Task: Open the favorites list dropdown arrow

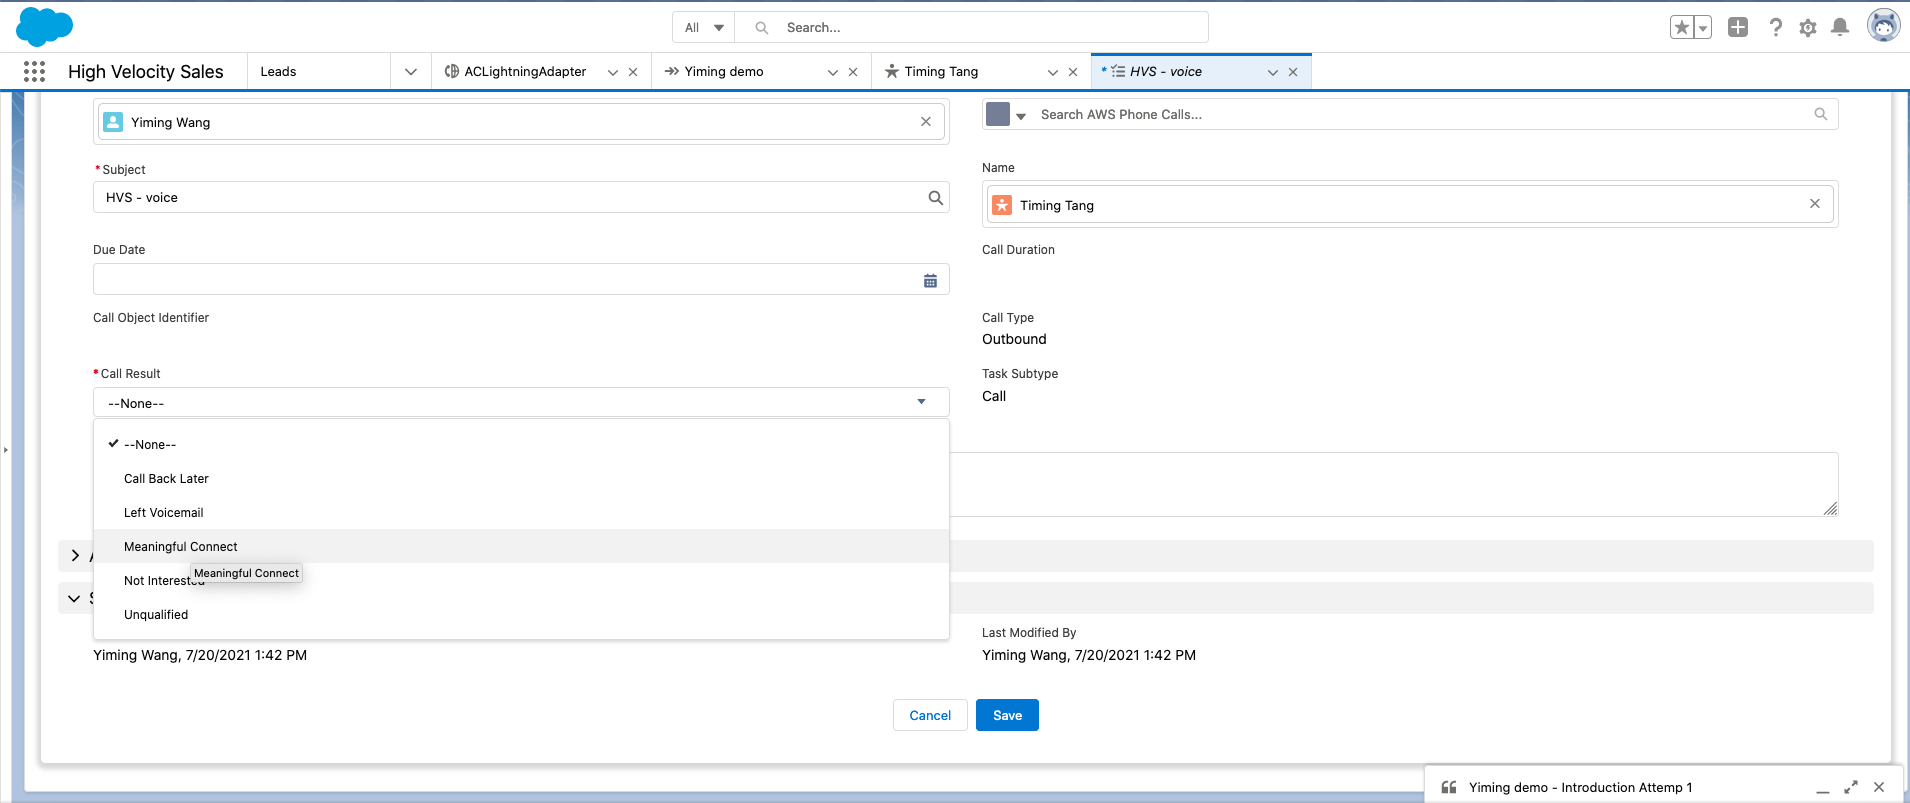Action: (x=1703, y=28)
